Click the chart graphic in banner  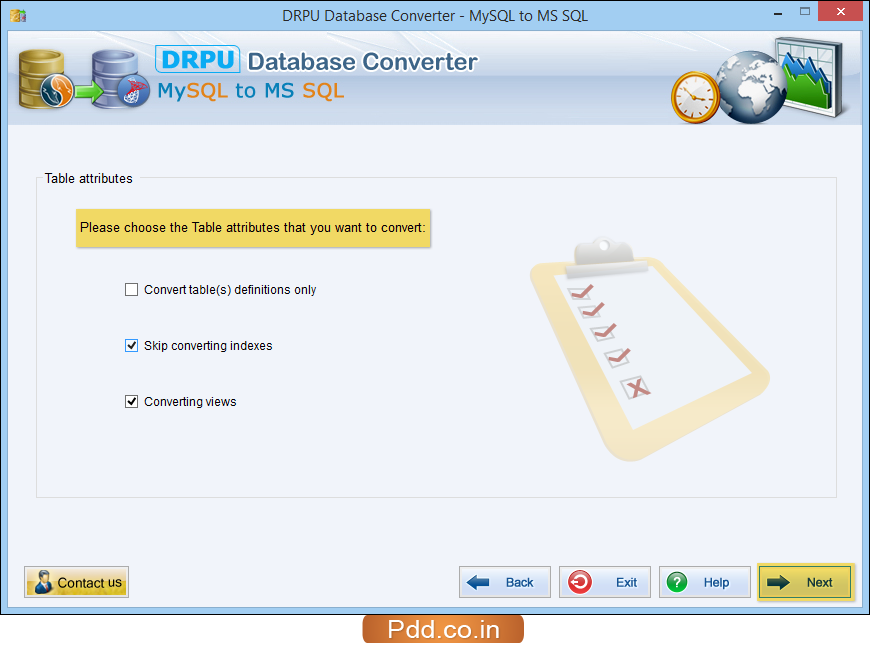pyautogui.click(x=811, y=76)
